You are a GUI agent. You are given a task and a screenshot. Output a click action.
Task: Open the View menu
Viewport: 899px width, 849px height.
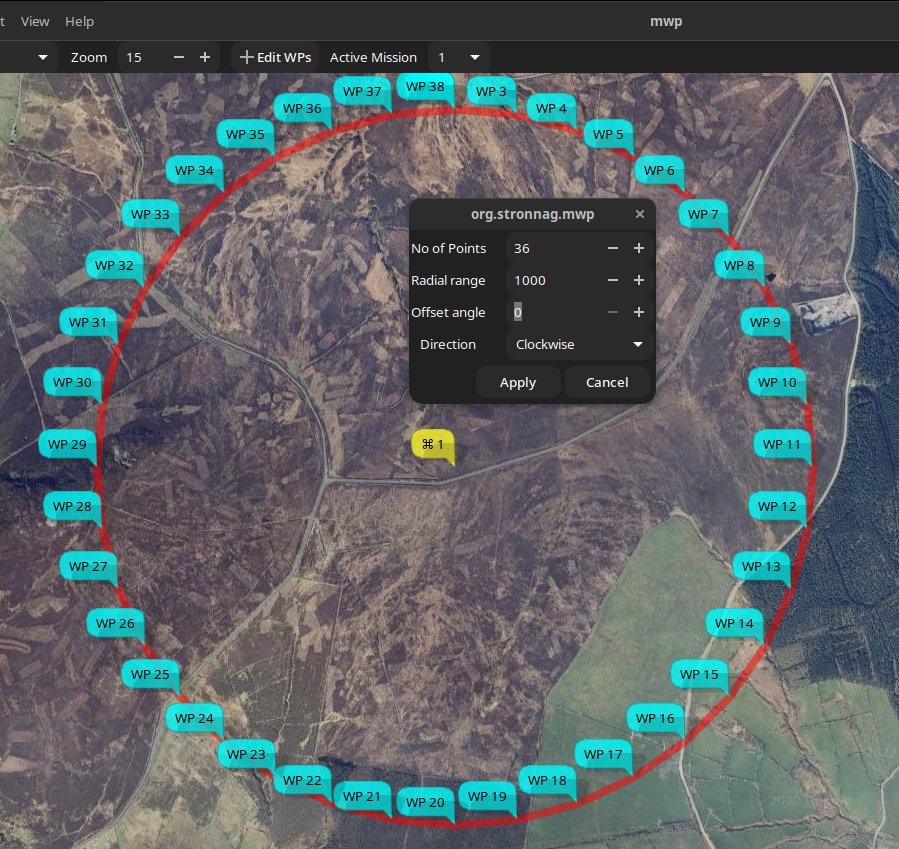coord(35,22)
